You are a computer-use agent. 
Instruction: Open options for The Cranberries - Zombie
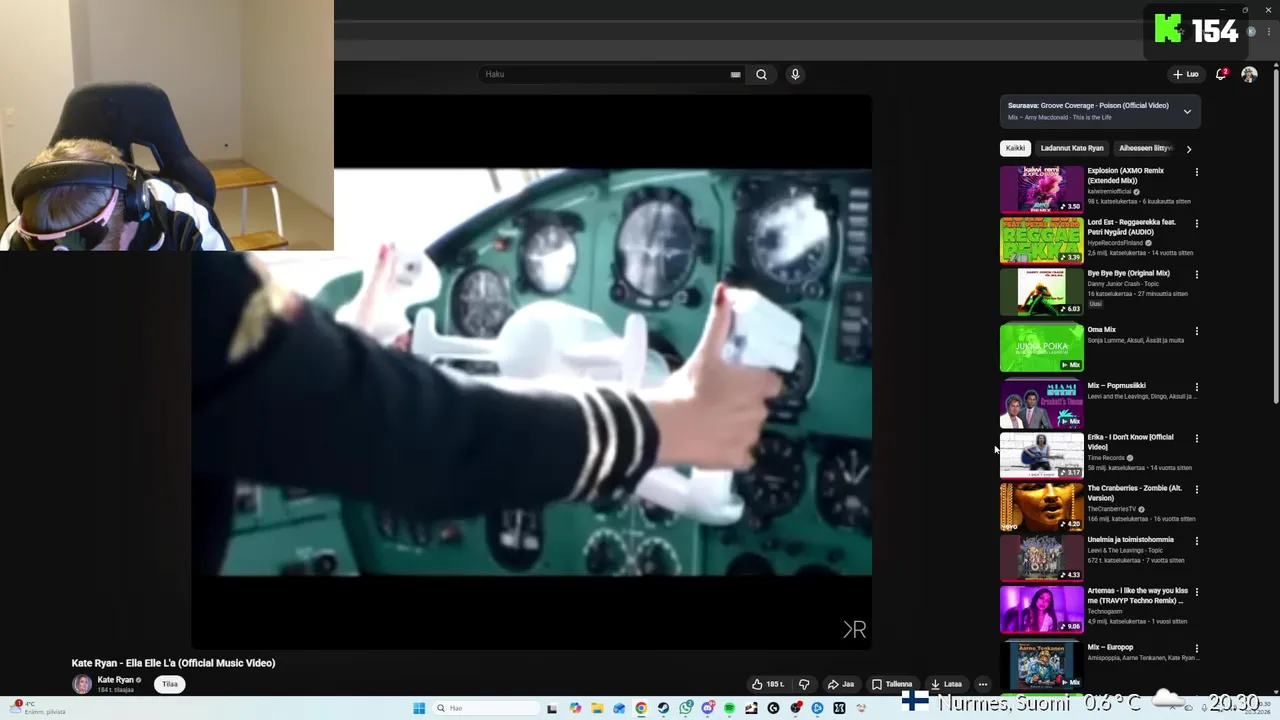pos(1196,489)
